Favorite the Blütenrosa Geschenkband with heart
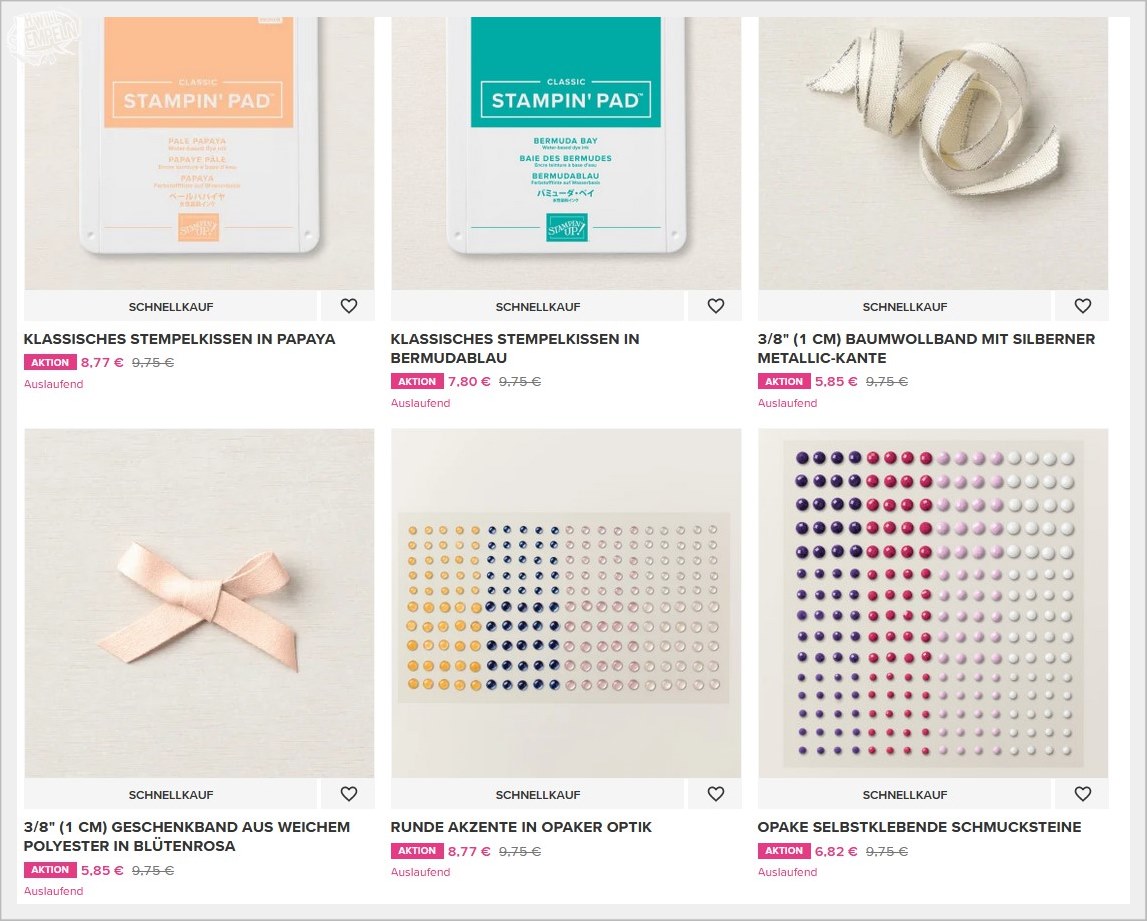 (x=349, y=794)
